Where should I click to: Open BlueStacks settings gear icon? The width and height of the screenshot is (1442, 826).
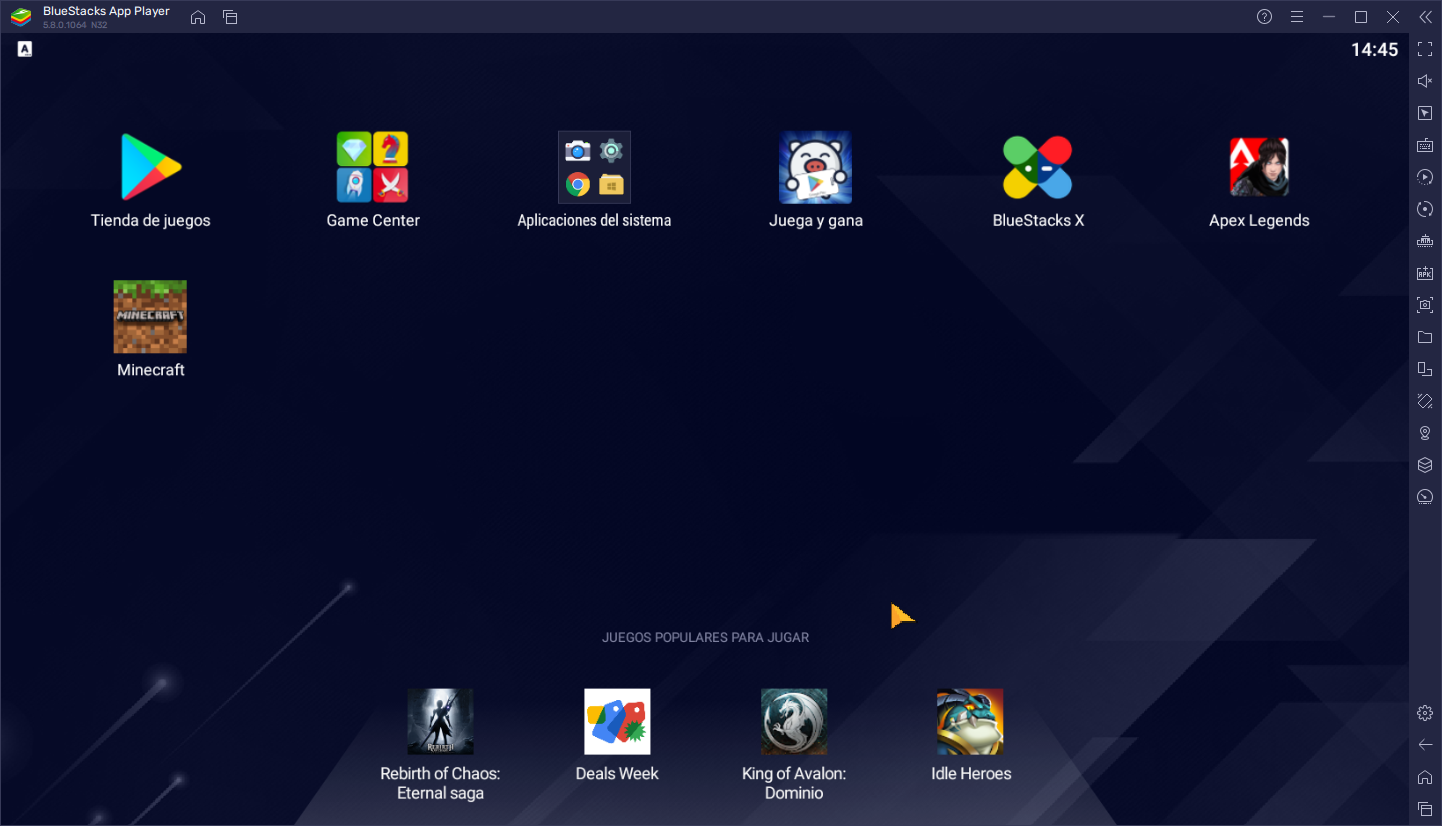click(1425, 713)
